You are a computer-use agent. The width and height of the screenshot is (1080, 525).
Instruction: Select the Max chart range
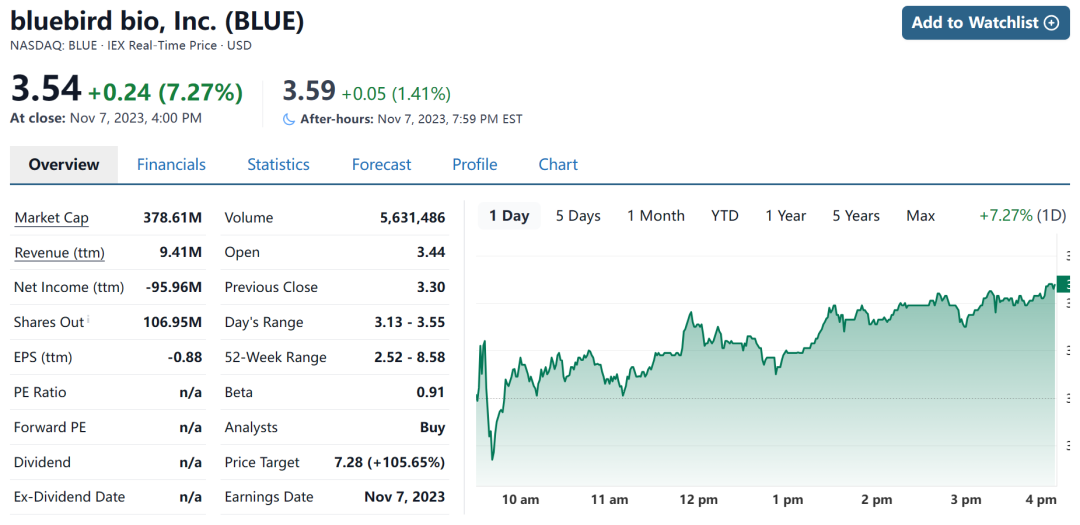pyautogui.click(x=920, y=216)
